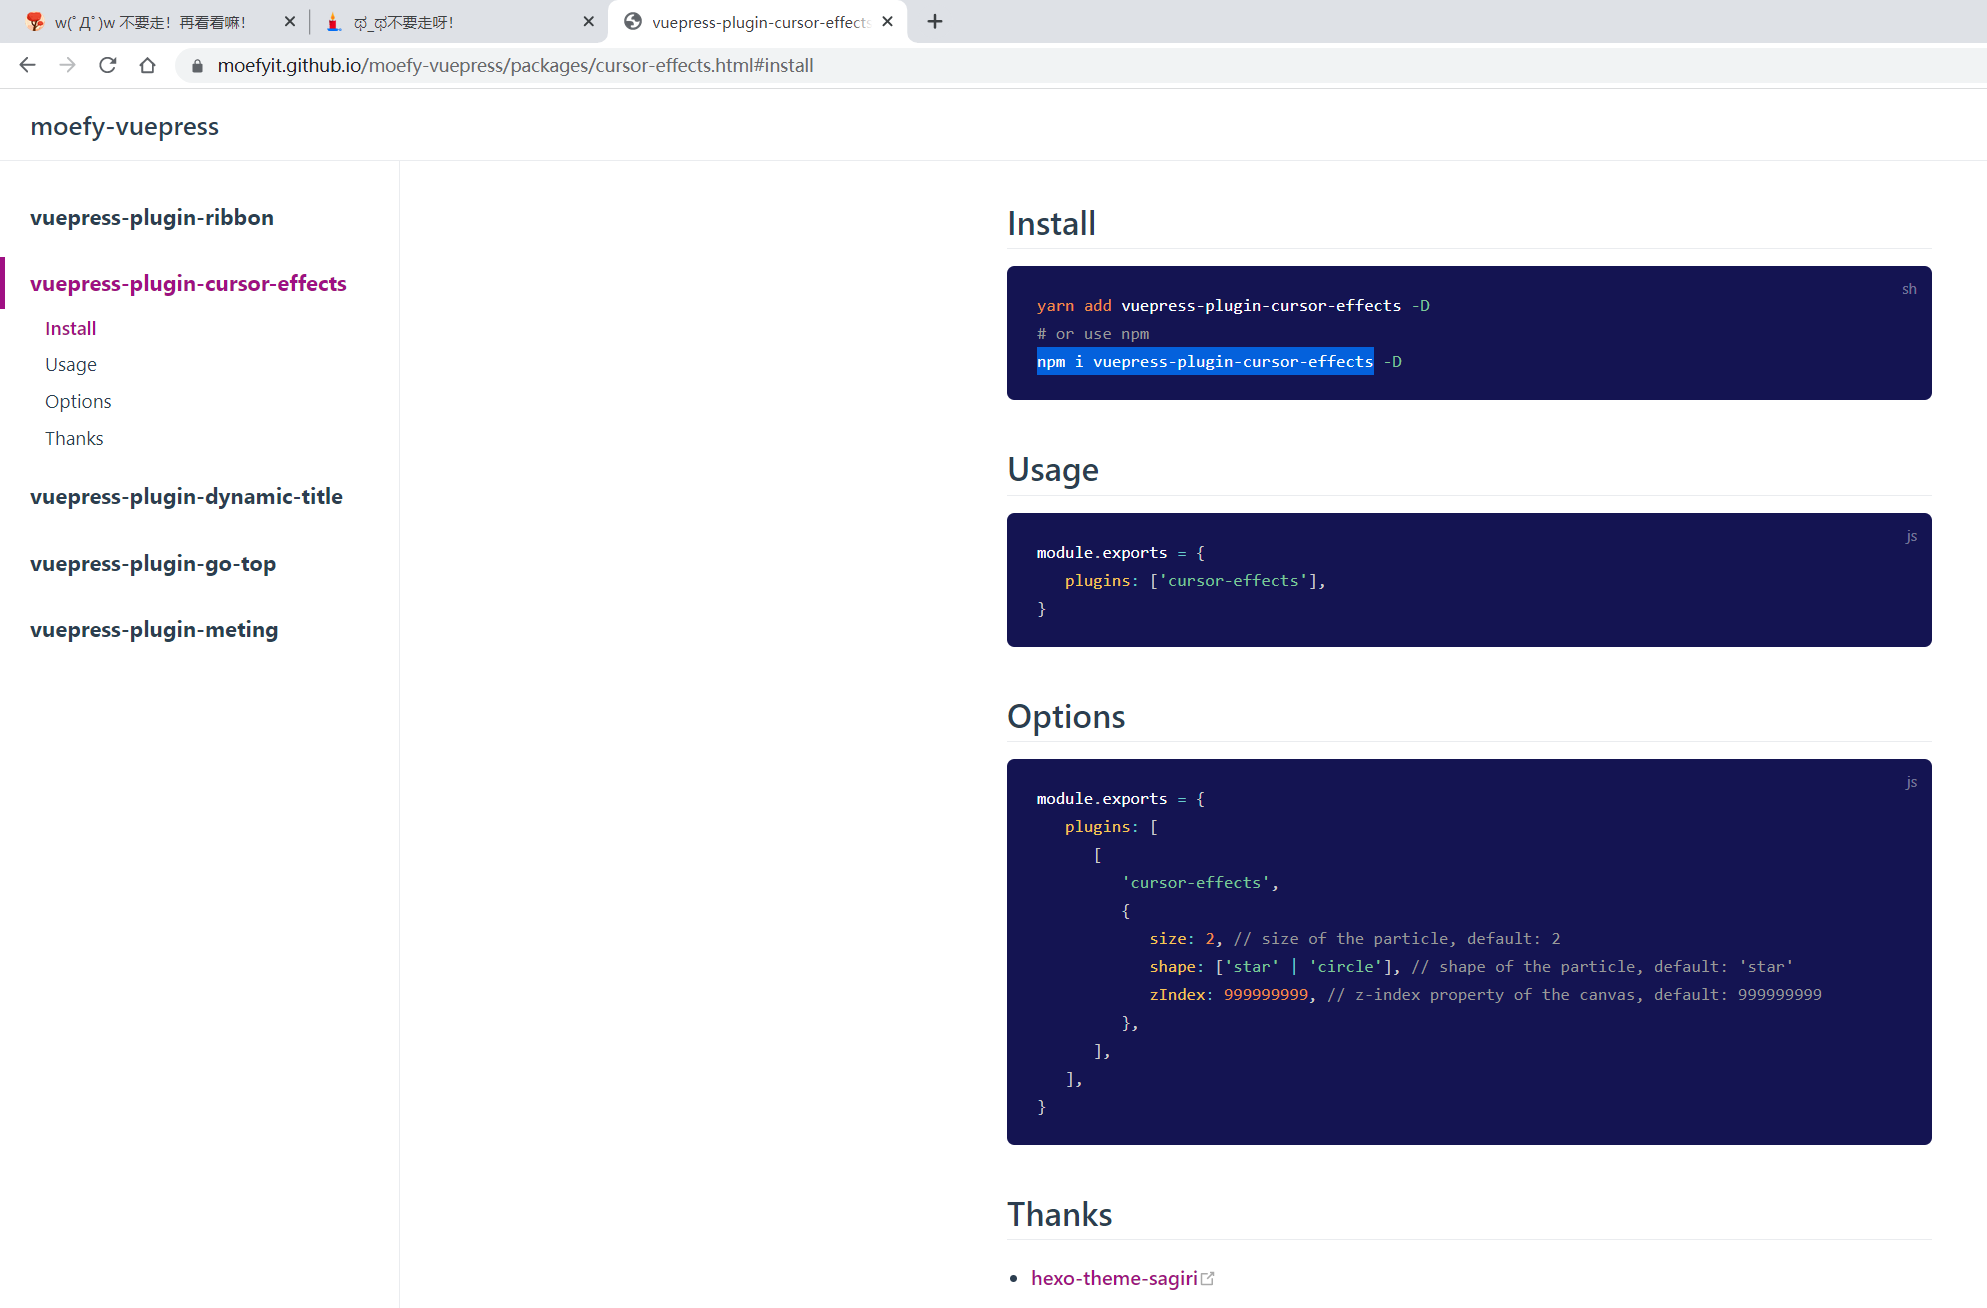Jump to the Options sidebar link
Viewport: 1987px width, 1308px height.
[x=78, y=401]
